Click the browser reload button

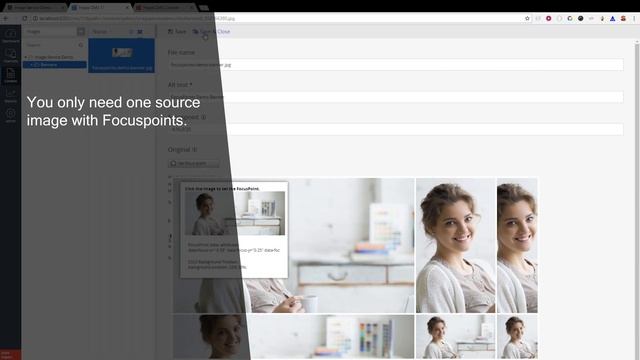tap(25, 18)
